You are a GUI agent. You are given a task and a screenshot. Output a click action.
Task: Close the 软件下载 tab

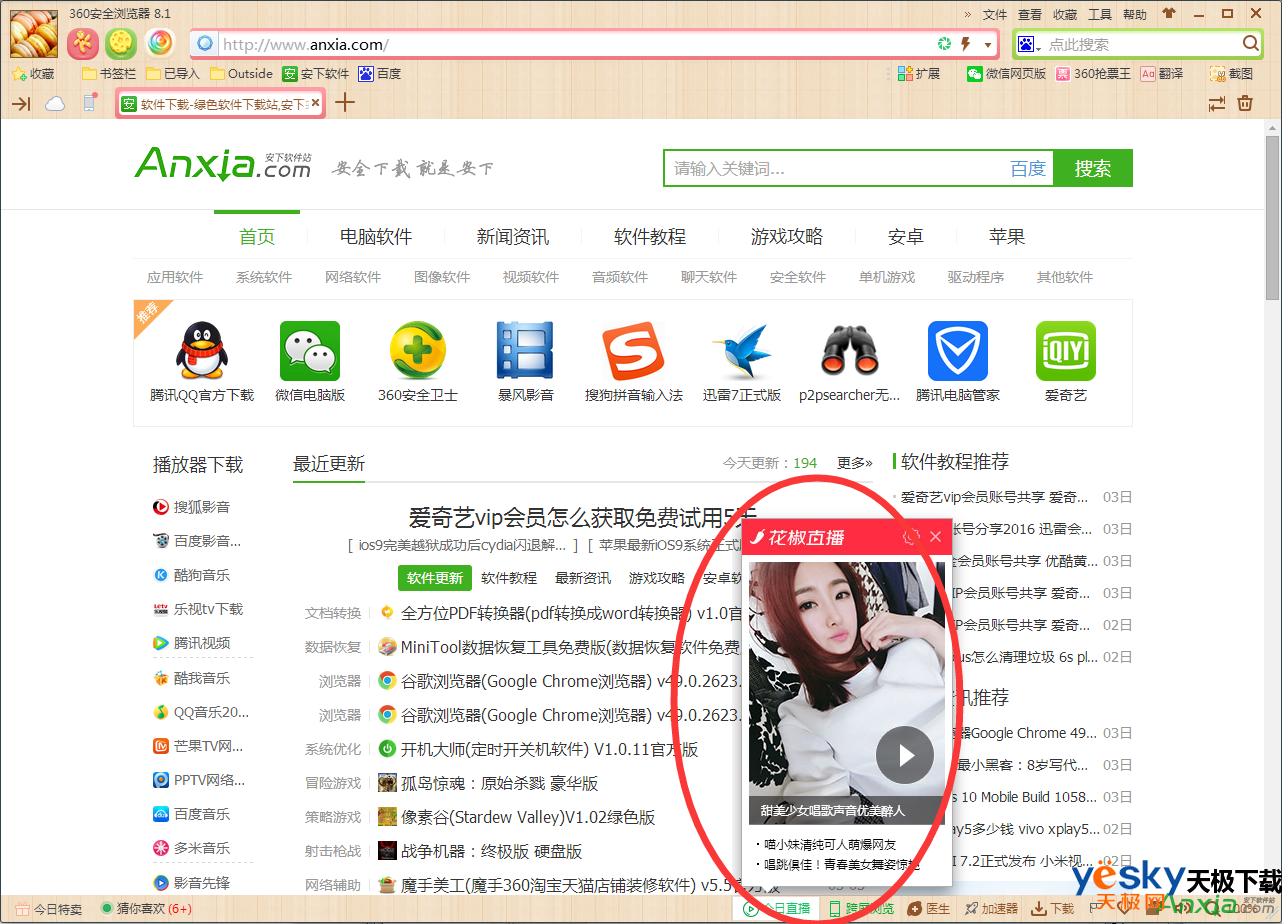(315, 102)
